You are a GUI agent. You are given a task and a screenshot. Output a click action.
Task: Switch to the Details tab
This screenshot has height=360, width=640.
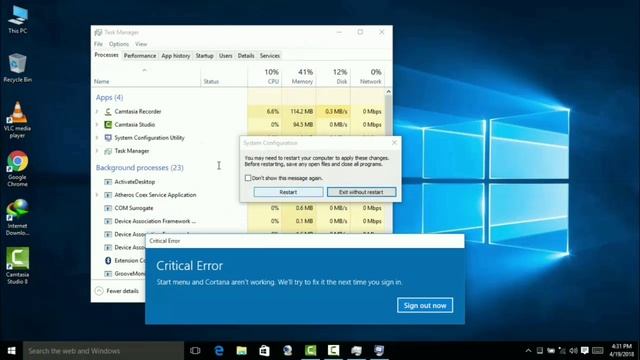coord(246,56)
